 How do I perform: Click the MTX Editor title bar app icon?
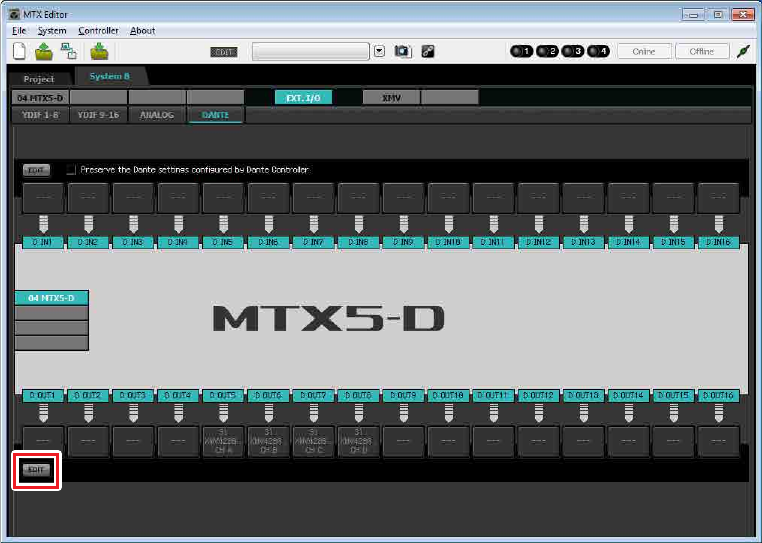pos(14,14)
